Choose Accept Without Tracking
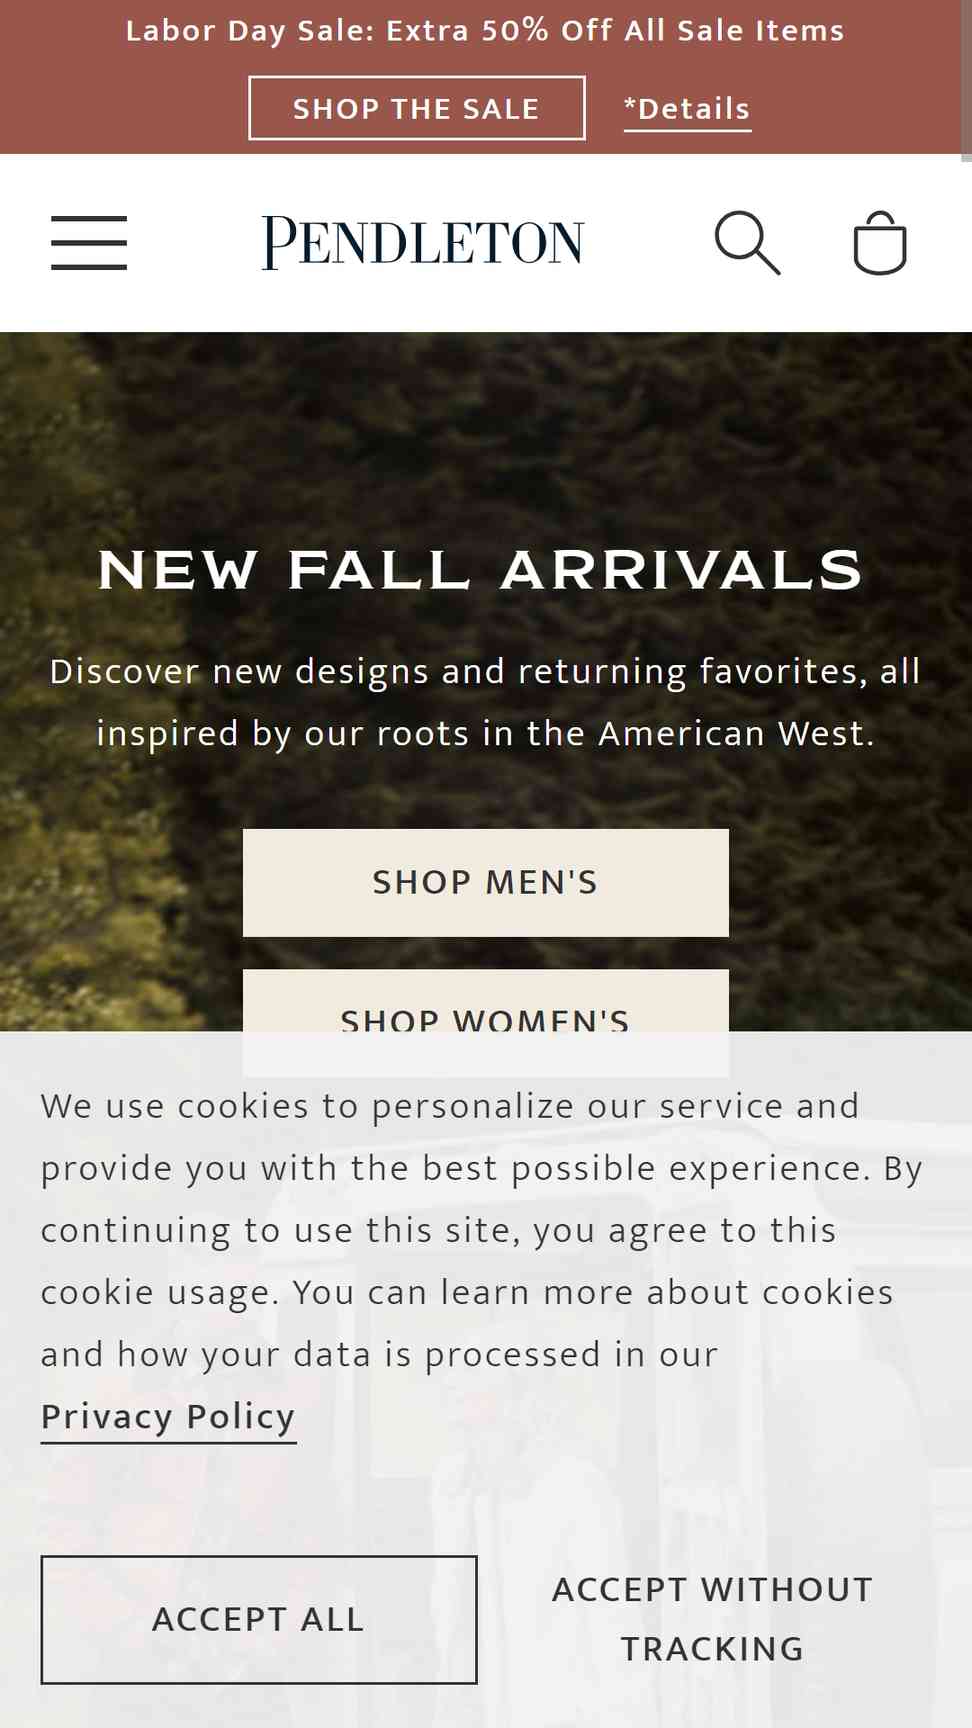 (x=713, y=1619)
